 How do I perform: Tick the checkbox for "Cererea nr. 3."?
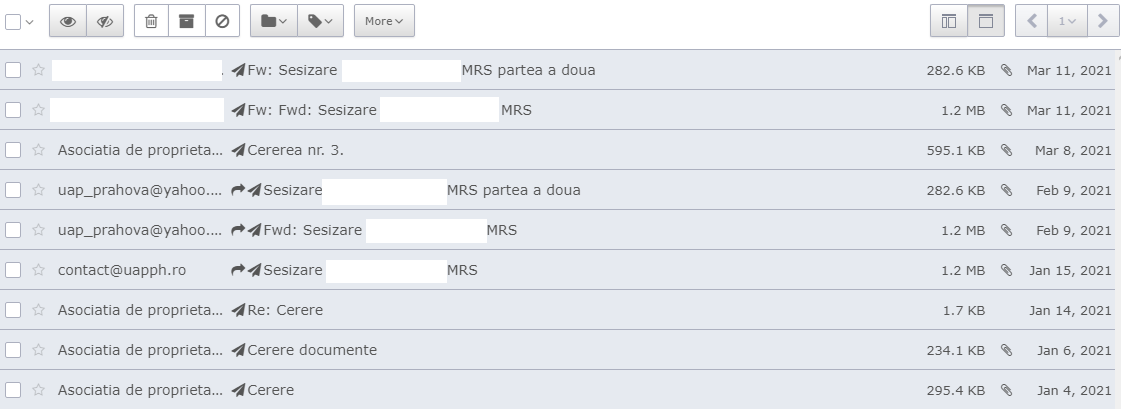coord(13,150)
